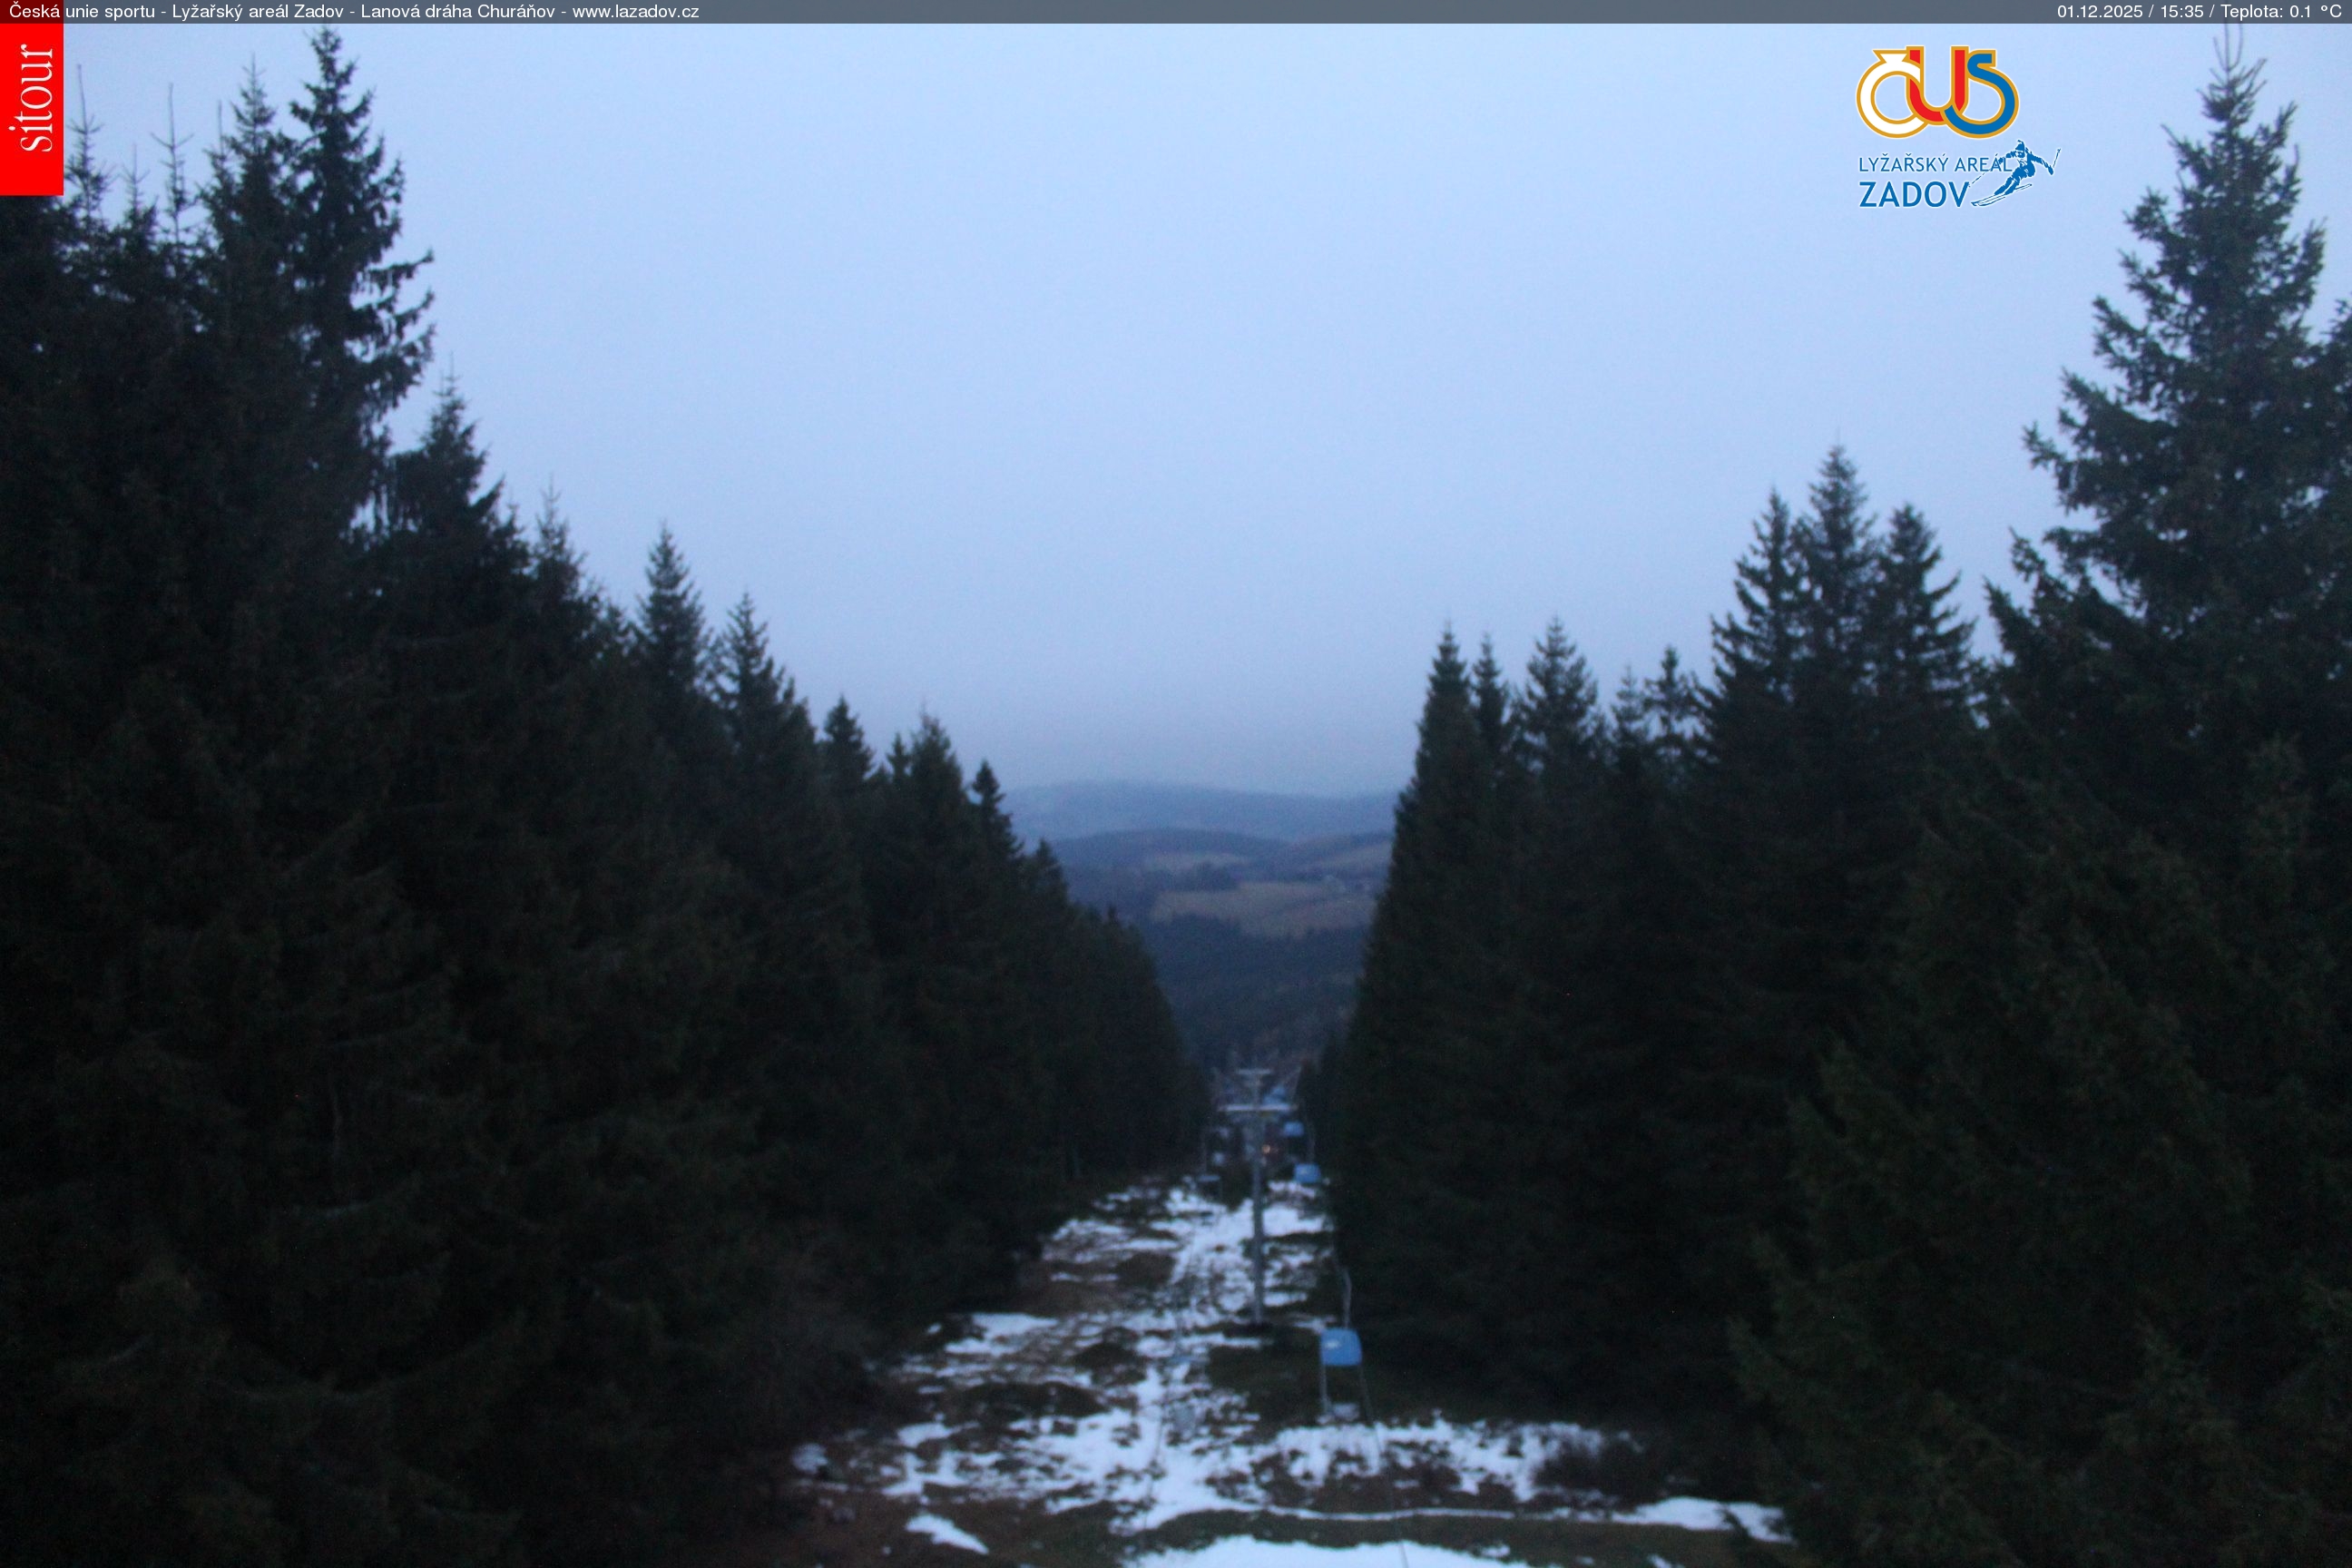Click Lanová dráha Churáňov title text
The height and width of the screenshot is (1568, 2352).
click(457, 12)
